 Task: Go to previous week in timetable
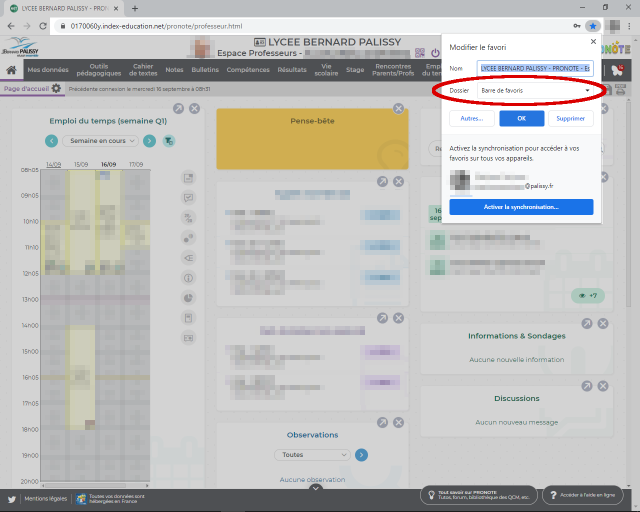(51, 141)
